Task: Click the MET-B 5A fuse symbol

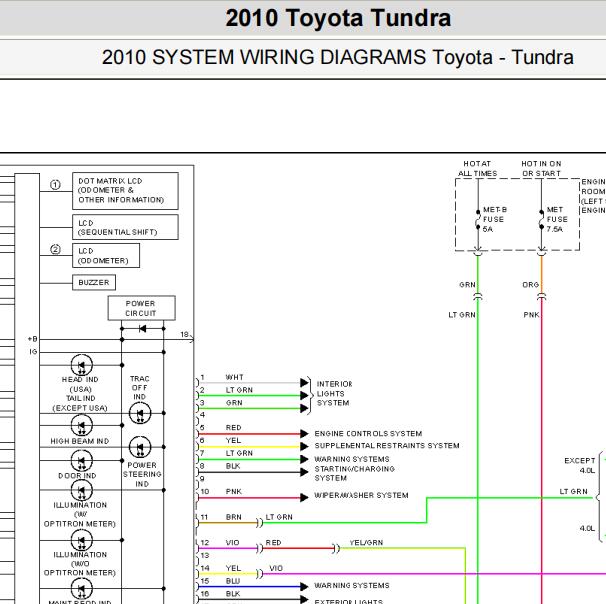Action: [478, 219]
